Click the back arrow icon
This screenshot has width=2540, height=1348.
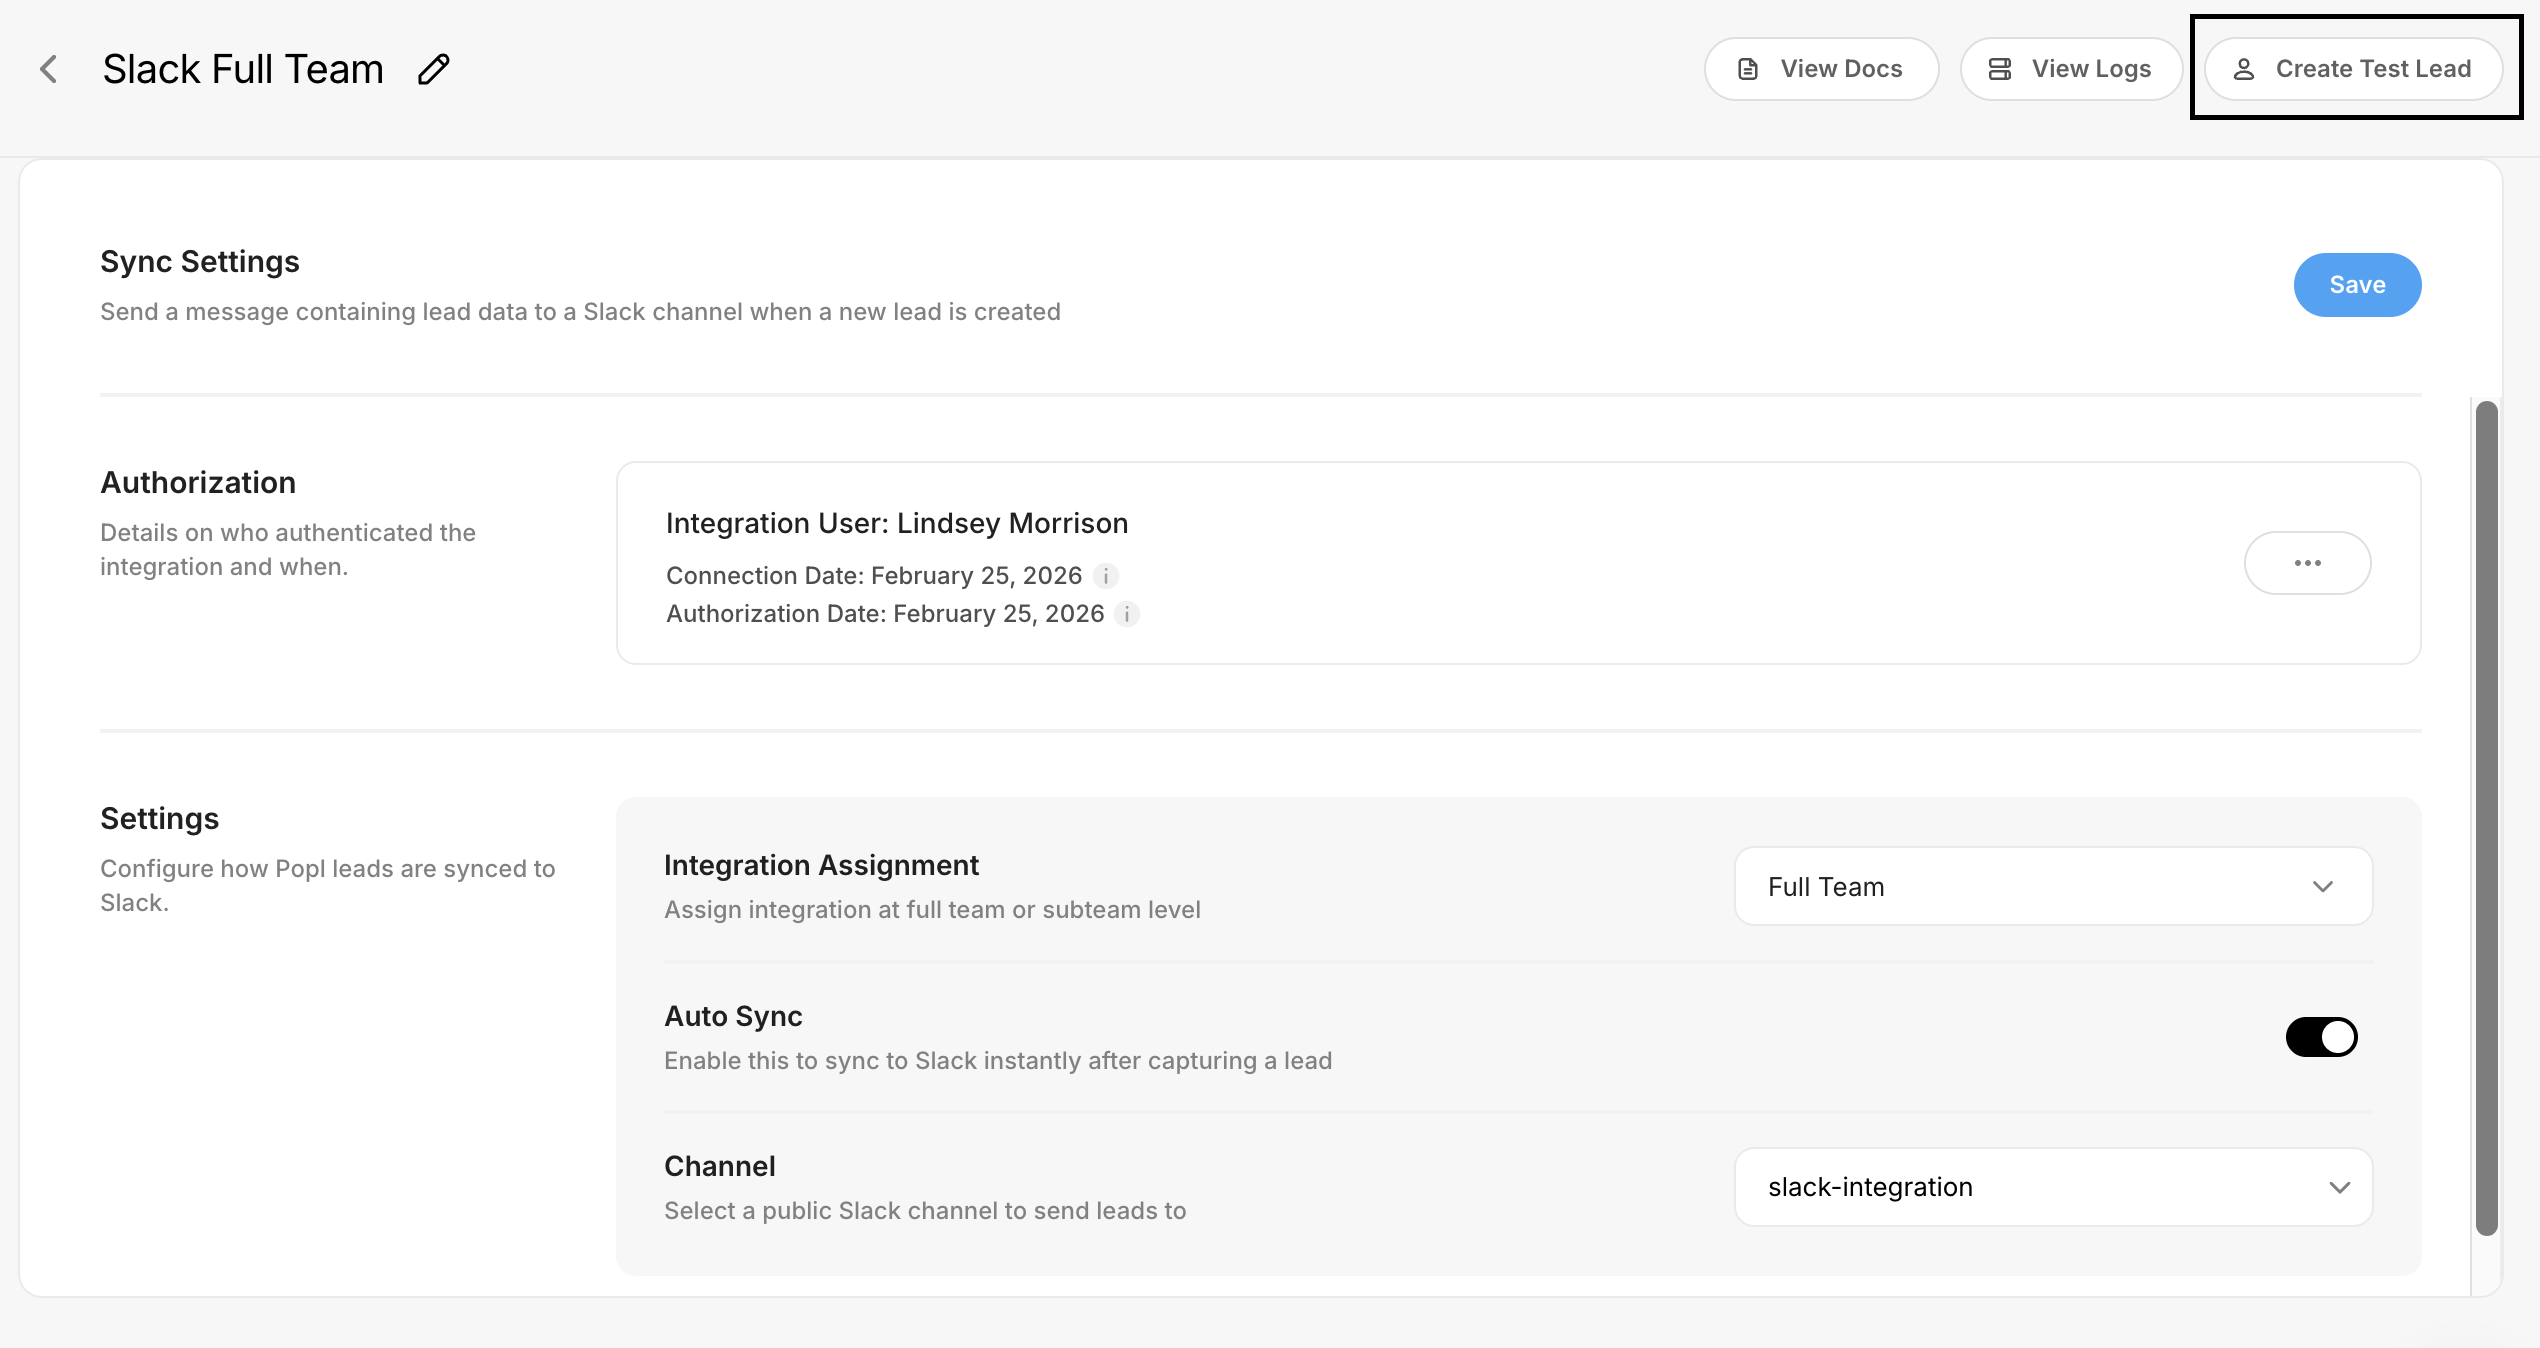48,69
